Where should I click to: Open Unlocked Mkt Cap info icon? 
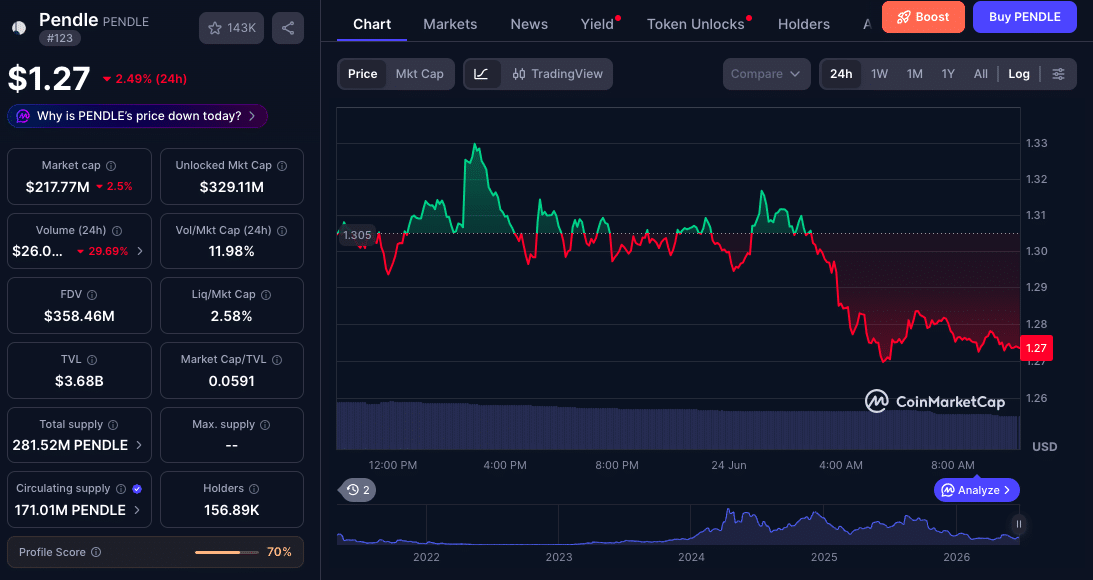(282, 166)
